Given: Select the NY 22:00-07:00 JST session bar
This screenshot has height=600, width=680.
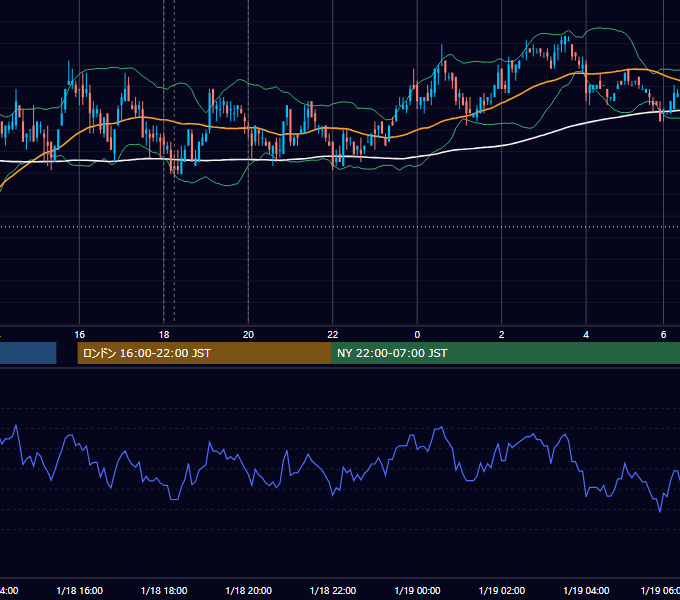Looking at the screenshot, I should tap(505, 353).
